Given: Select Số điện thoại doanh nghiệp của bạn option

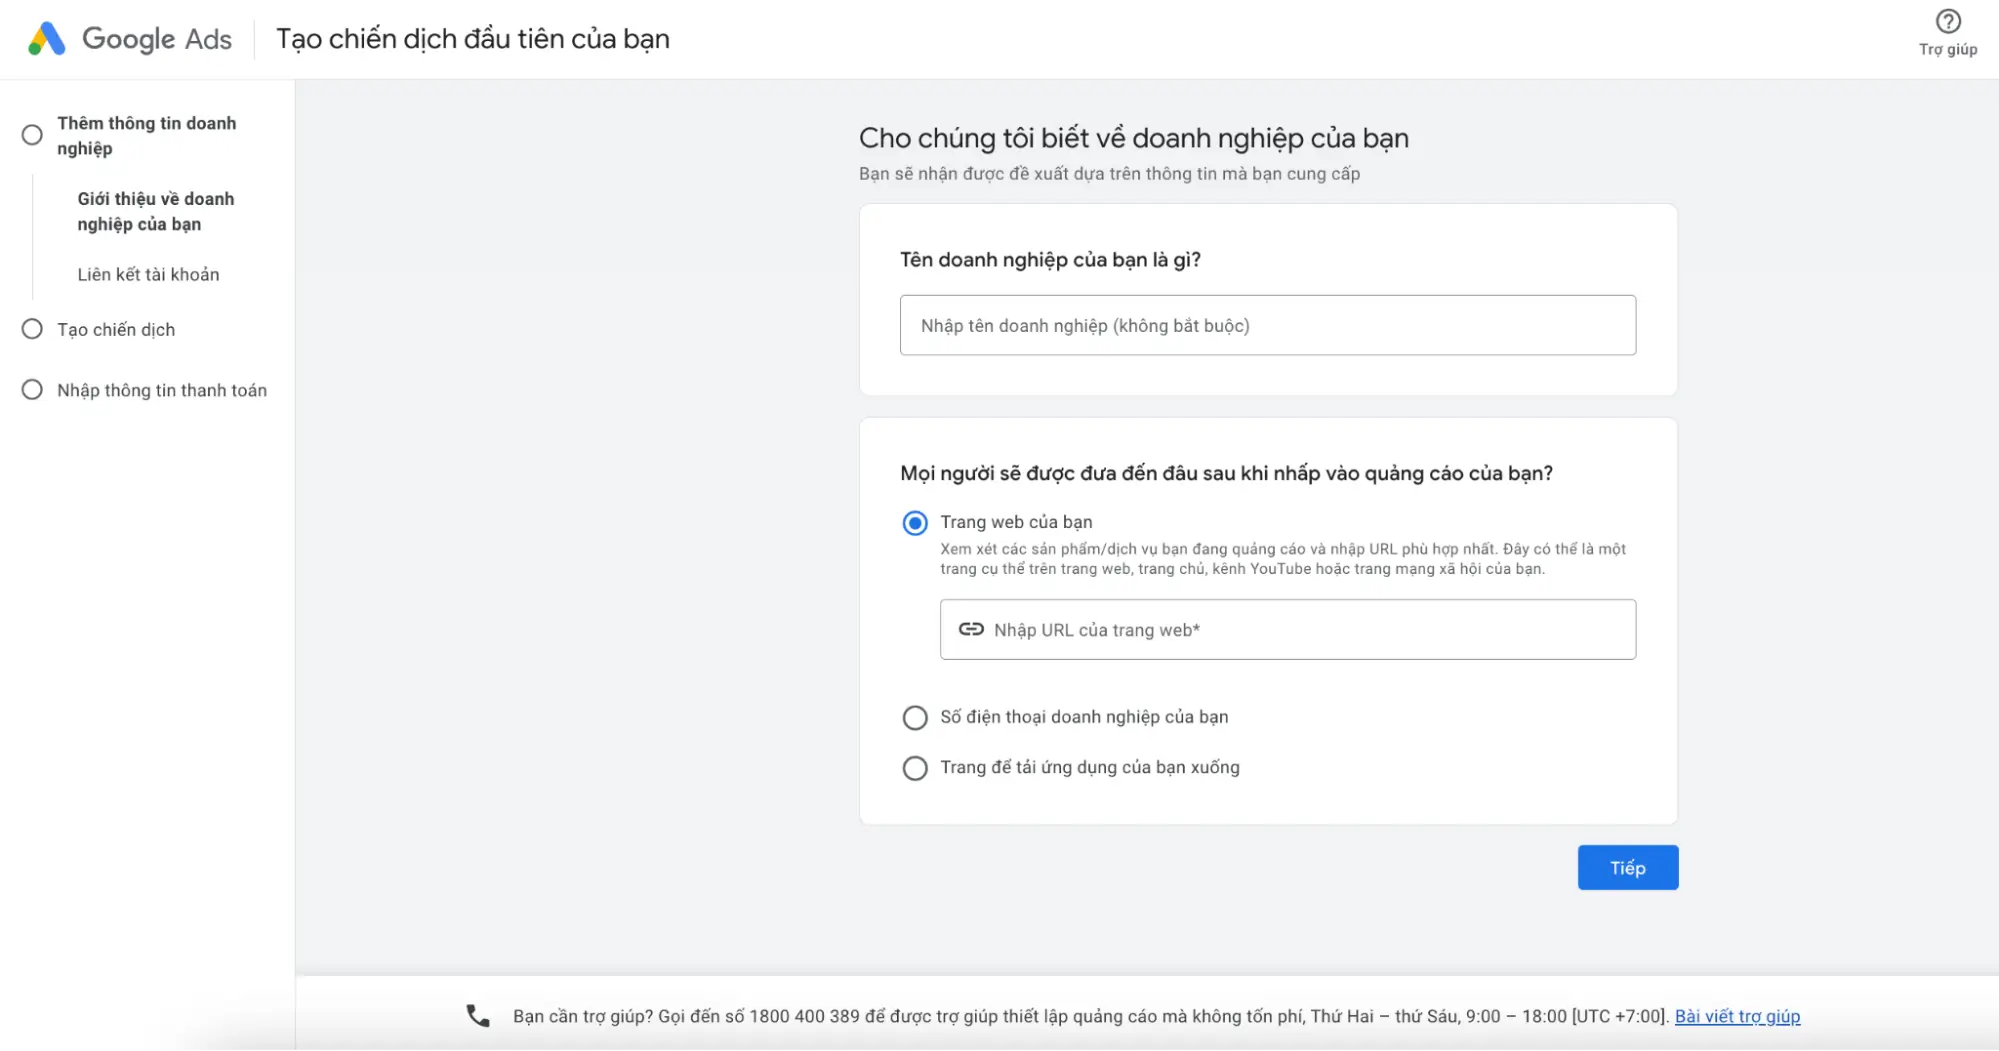Looking at the screenshot, I should pyautogui.click(x=915, y=718).
